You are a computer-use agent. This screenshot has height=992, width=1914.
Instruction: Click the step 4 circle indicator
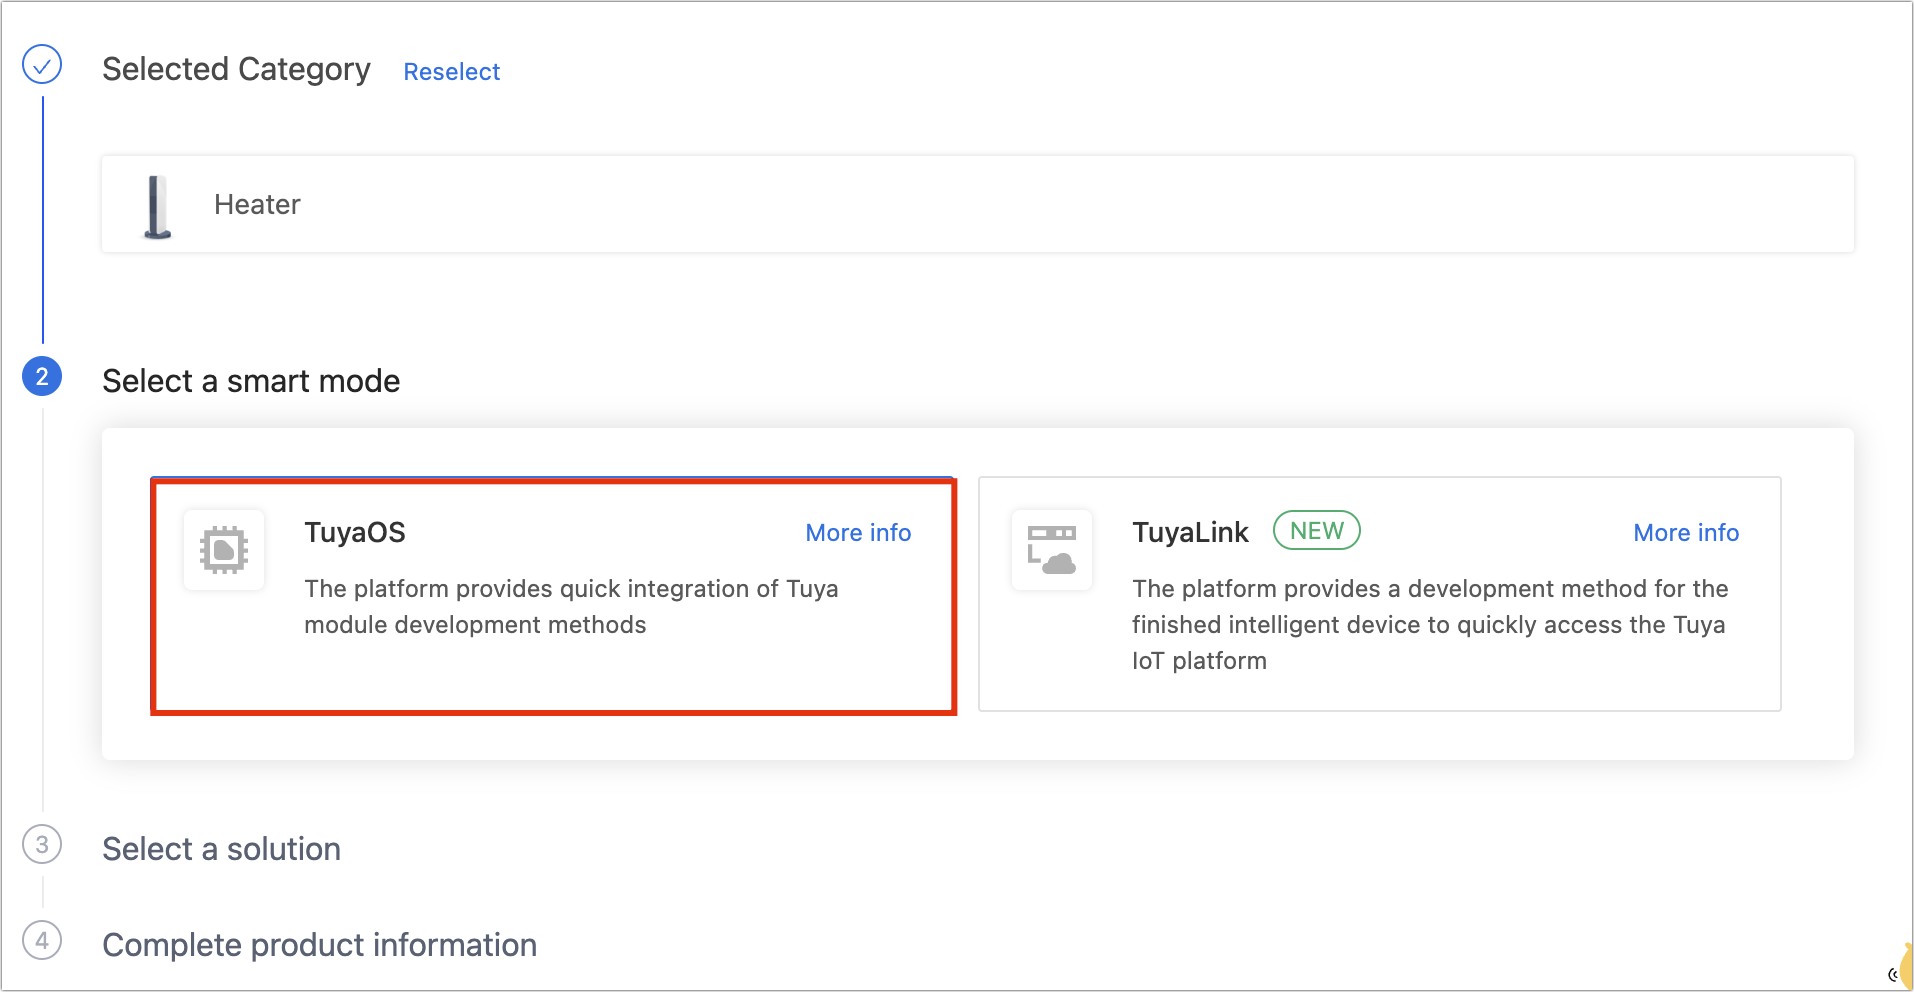pos(42,940)
